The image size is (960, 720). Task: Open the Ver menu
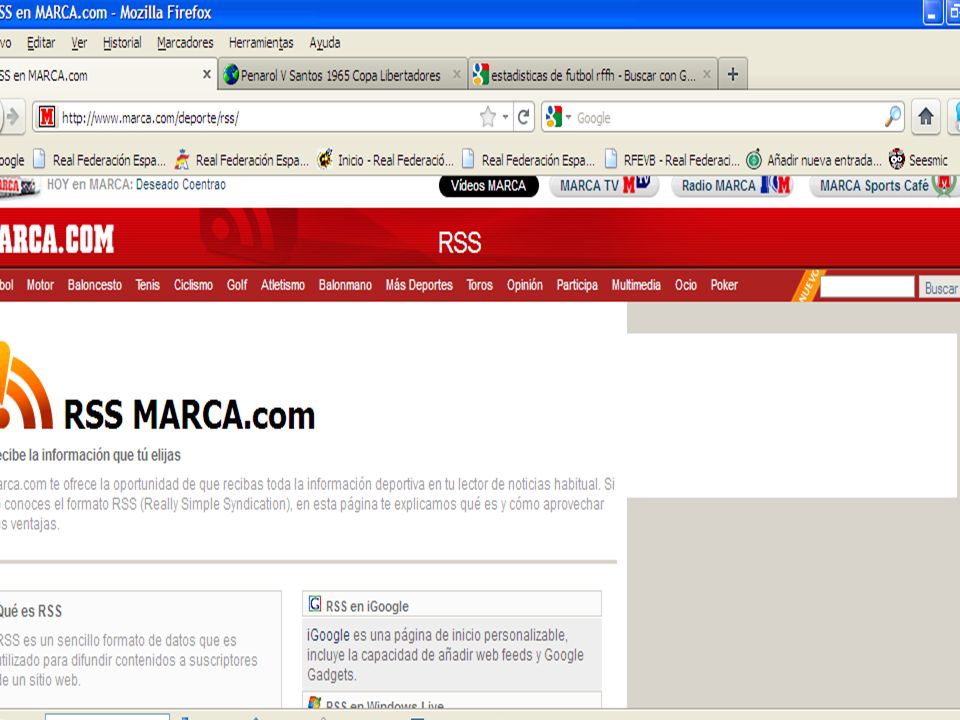coord(79,43)
